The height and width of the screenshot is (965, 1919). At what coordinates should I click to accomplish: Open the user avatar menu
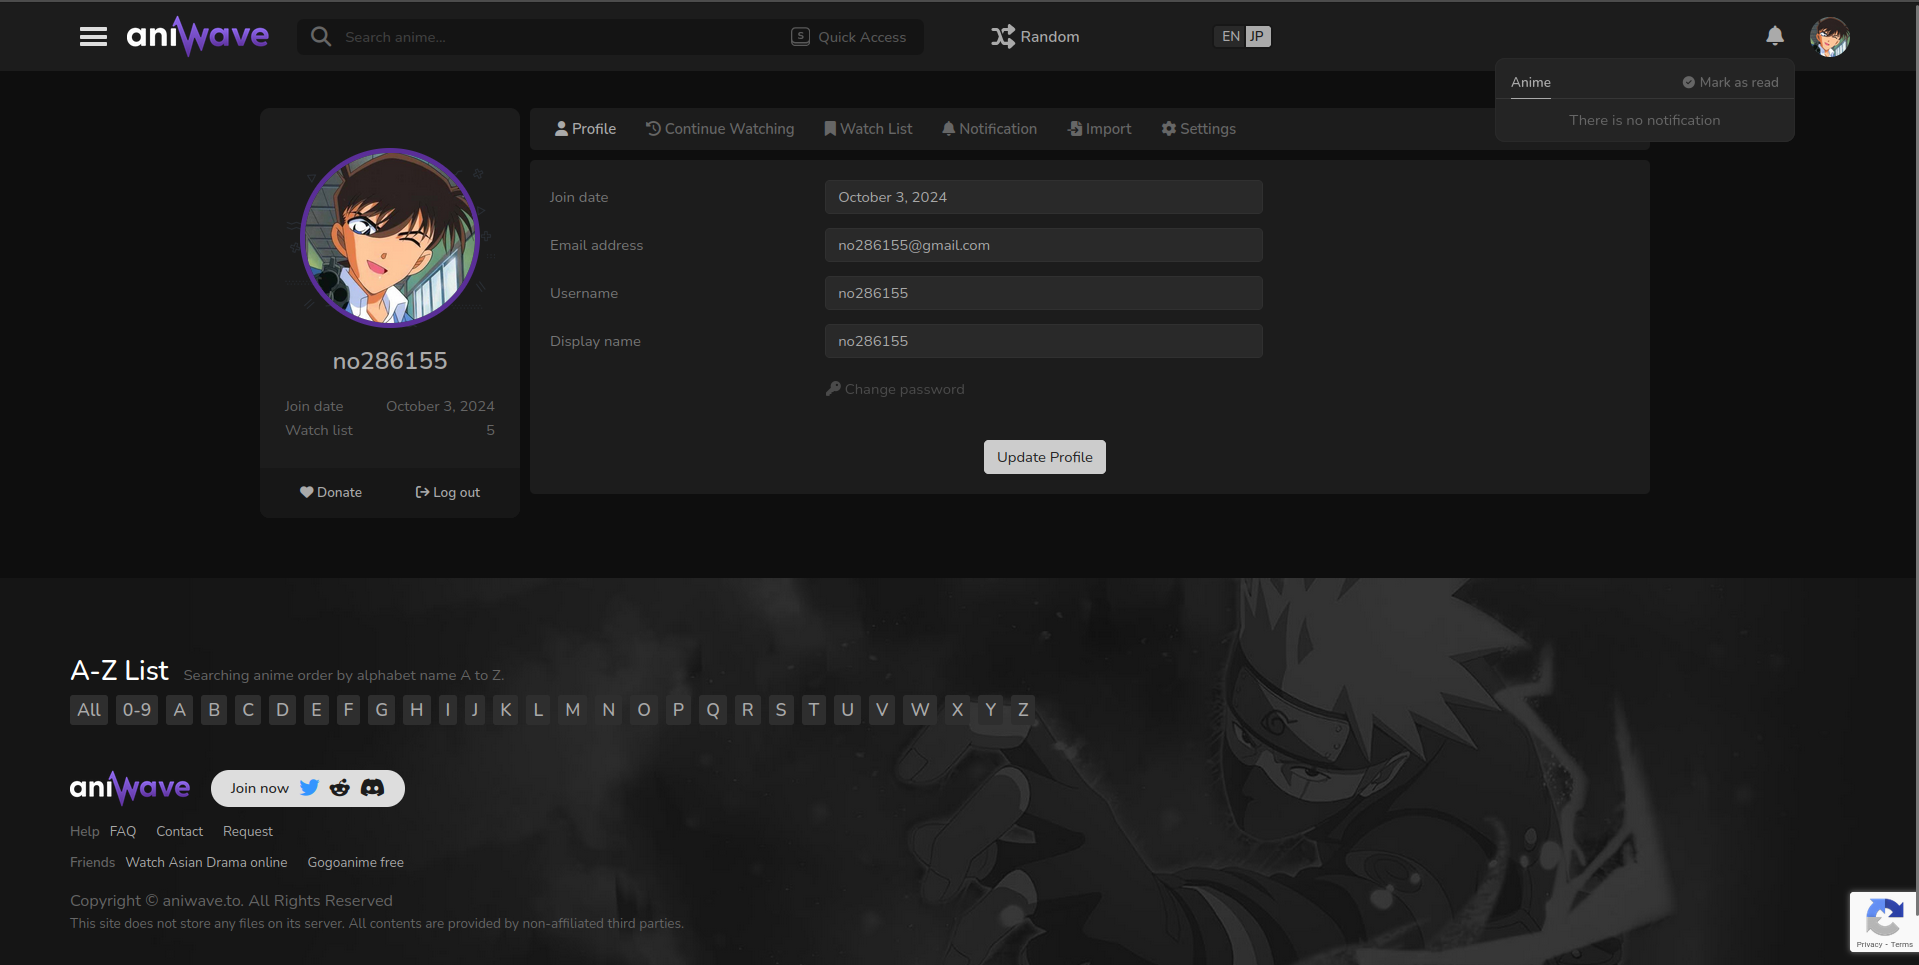[1830, 37]
